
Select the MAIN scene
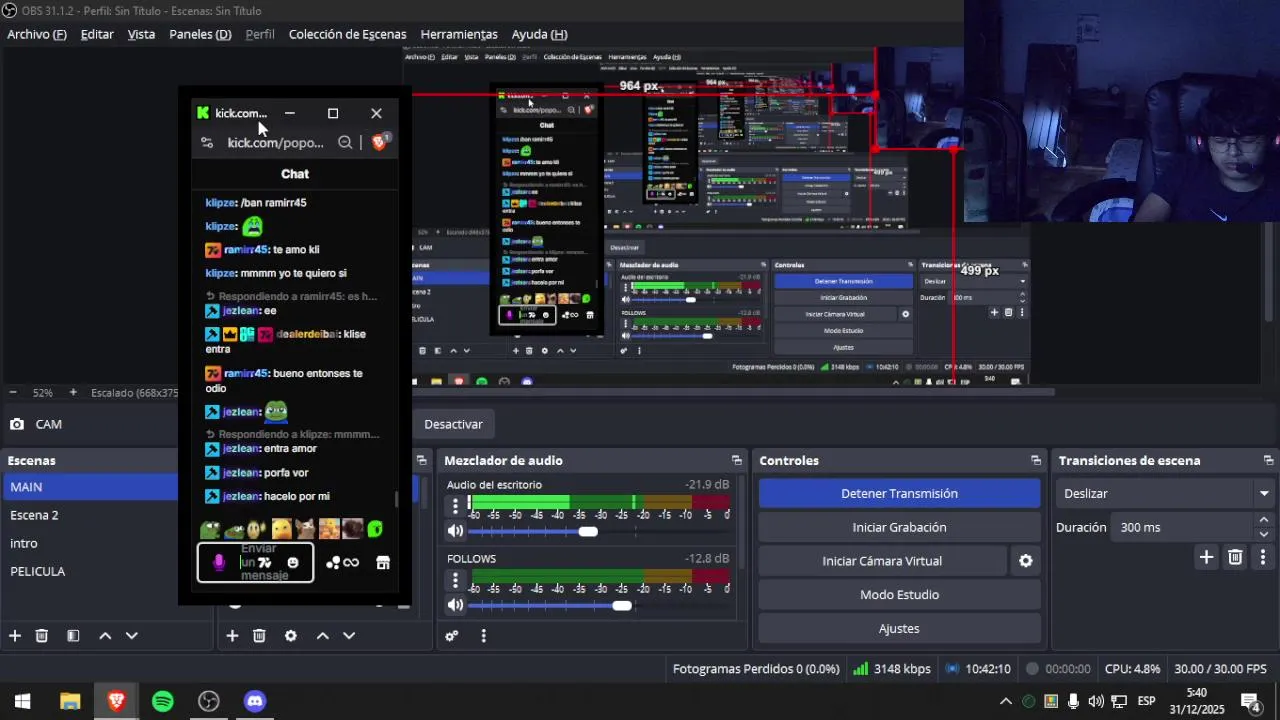(x=89, y=487)
